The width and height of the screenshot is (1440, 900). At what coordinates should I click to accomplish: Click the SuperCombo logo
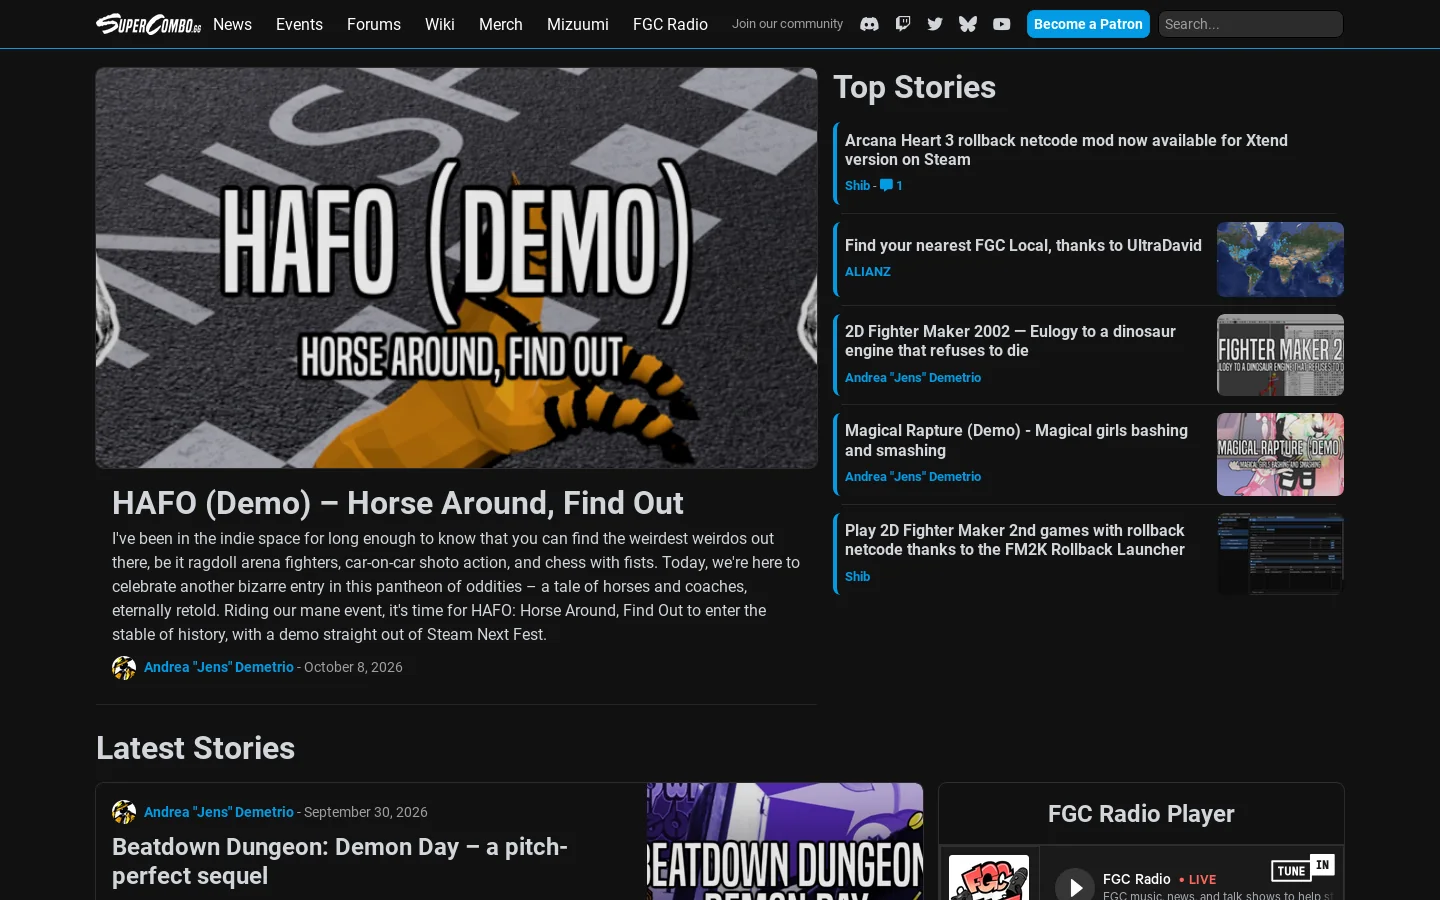148,24
